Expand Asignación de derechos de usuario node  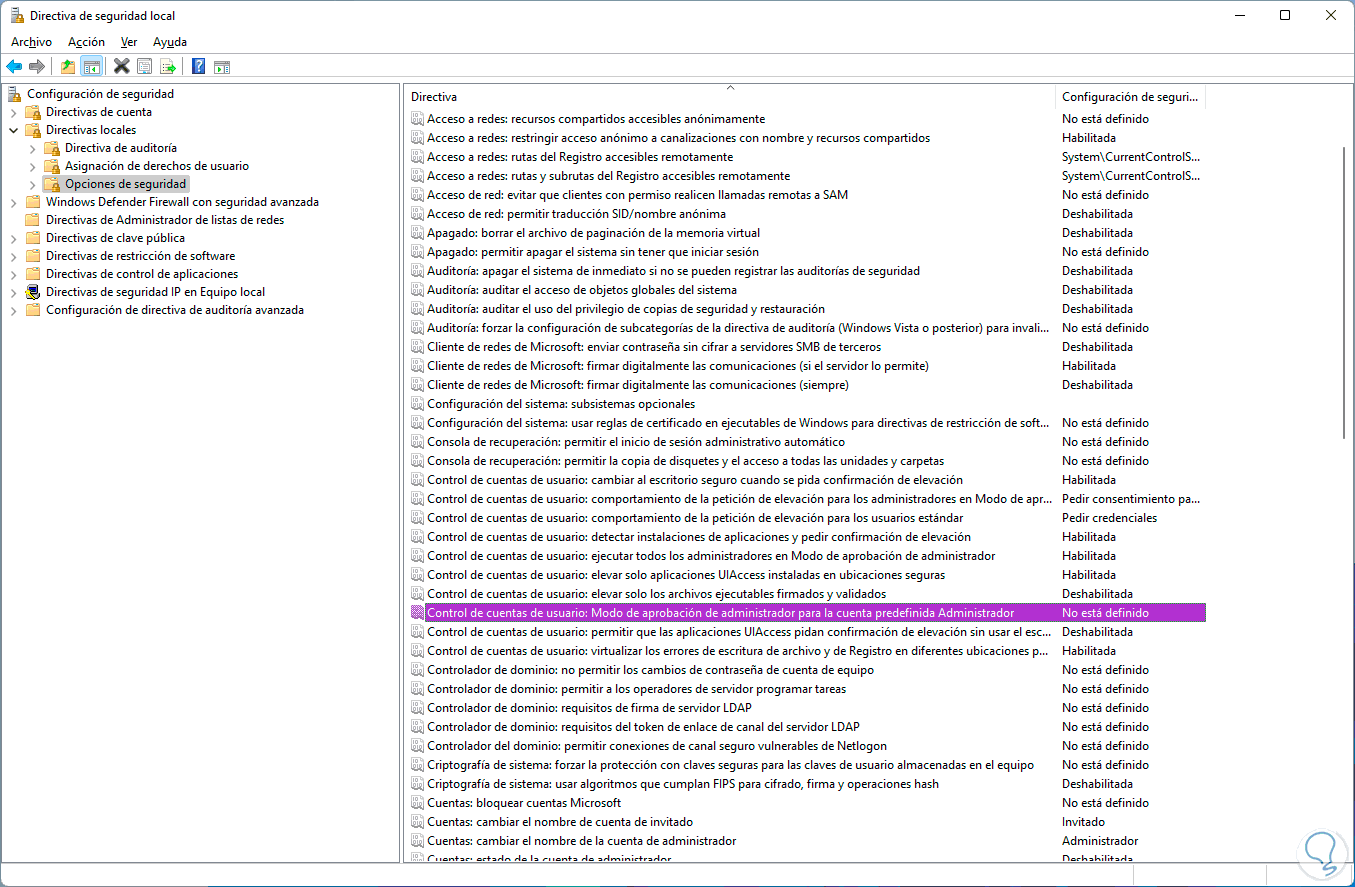(33, 166)
